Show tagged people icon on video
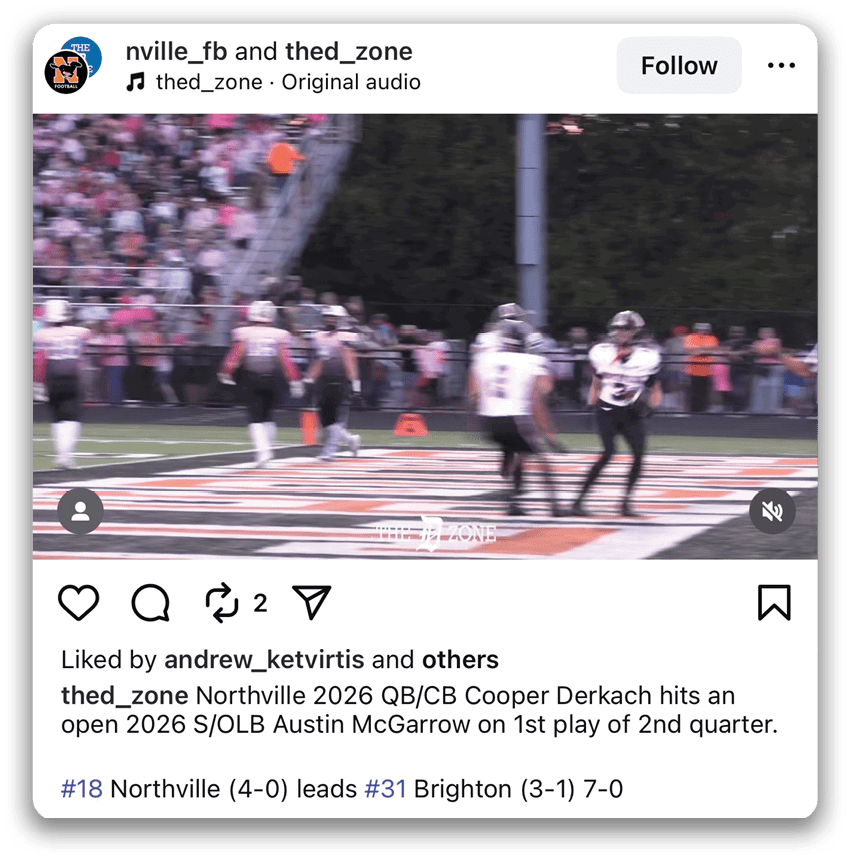The width and height of the screenshot is (851, 862). tap(80, 511)
